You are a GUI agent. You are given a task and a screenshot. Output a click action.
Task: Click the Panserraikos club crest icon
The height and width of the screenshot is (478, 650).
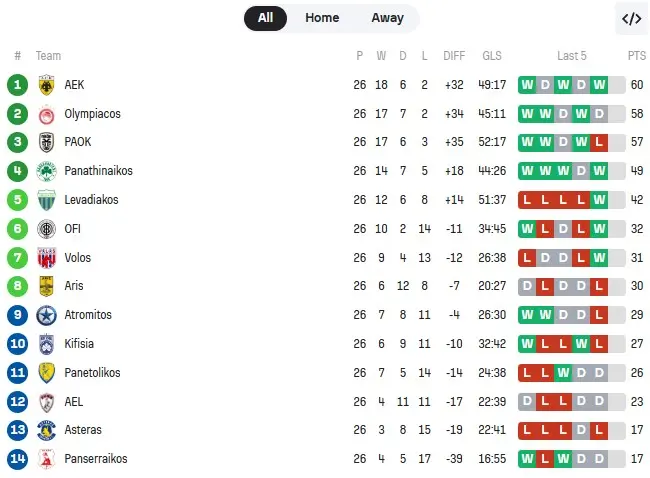point(46,459)
